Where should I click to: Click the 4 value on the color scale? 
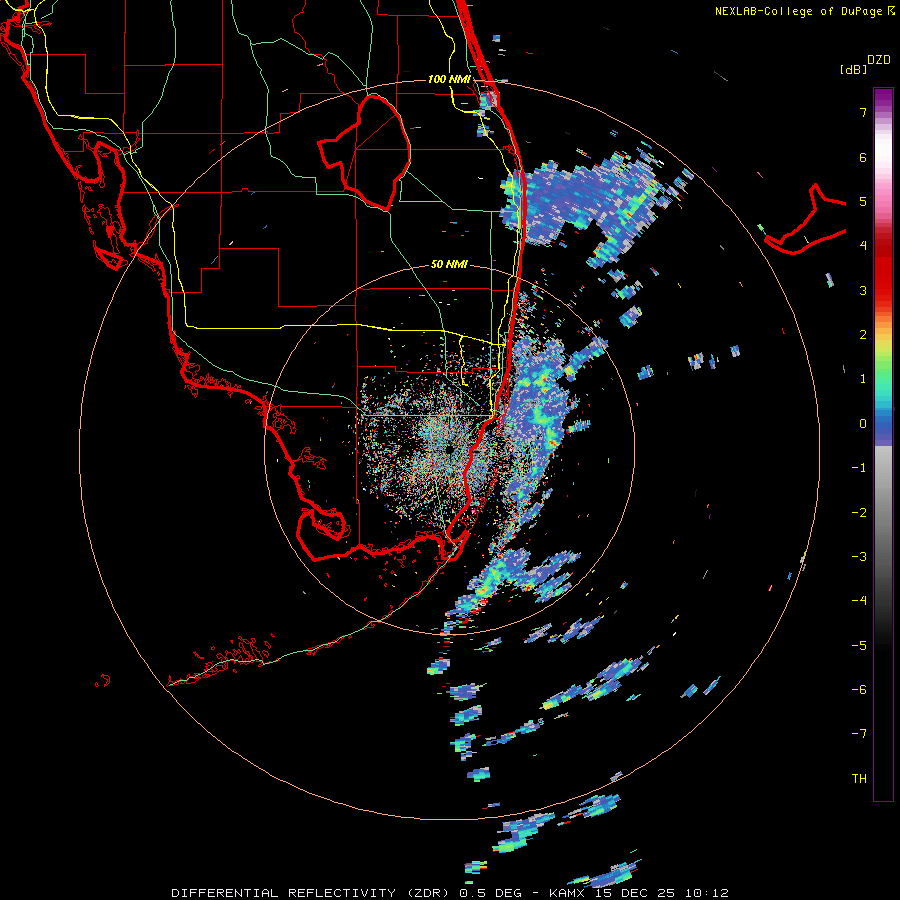863,246
